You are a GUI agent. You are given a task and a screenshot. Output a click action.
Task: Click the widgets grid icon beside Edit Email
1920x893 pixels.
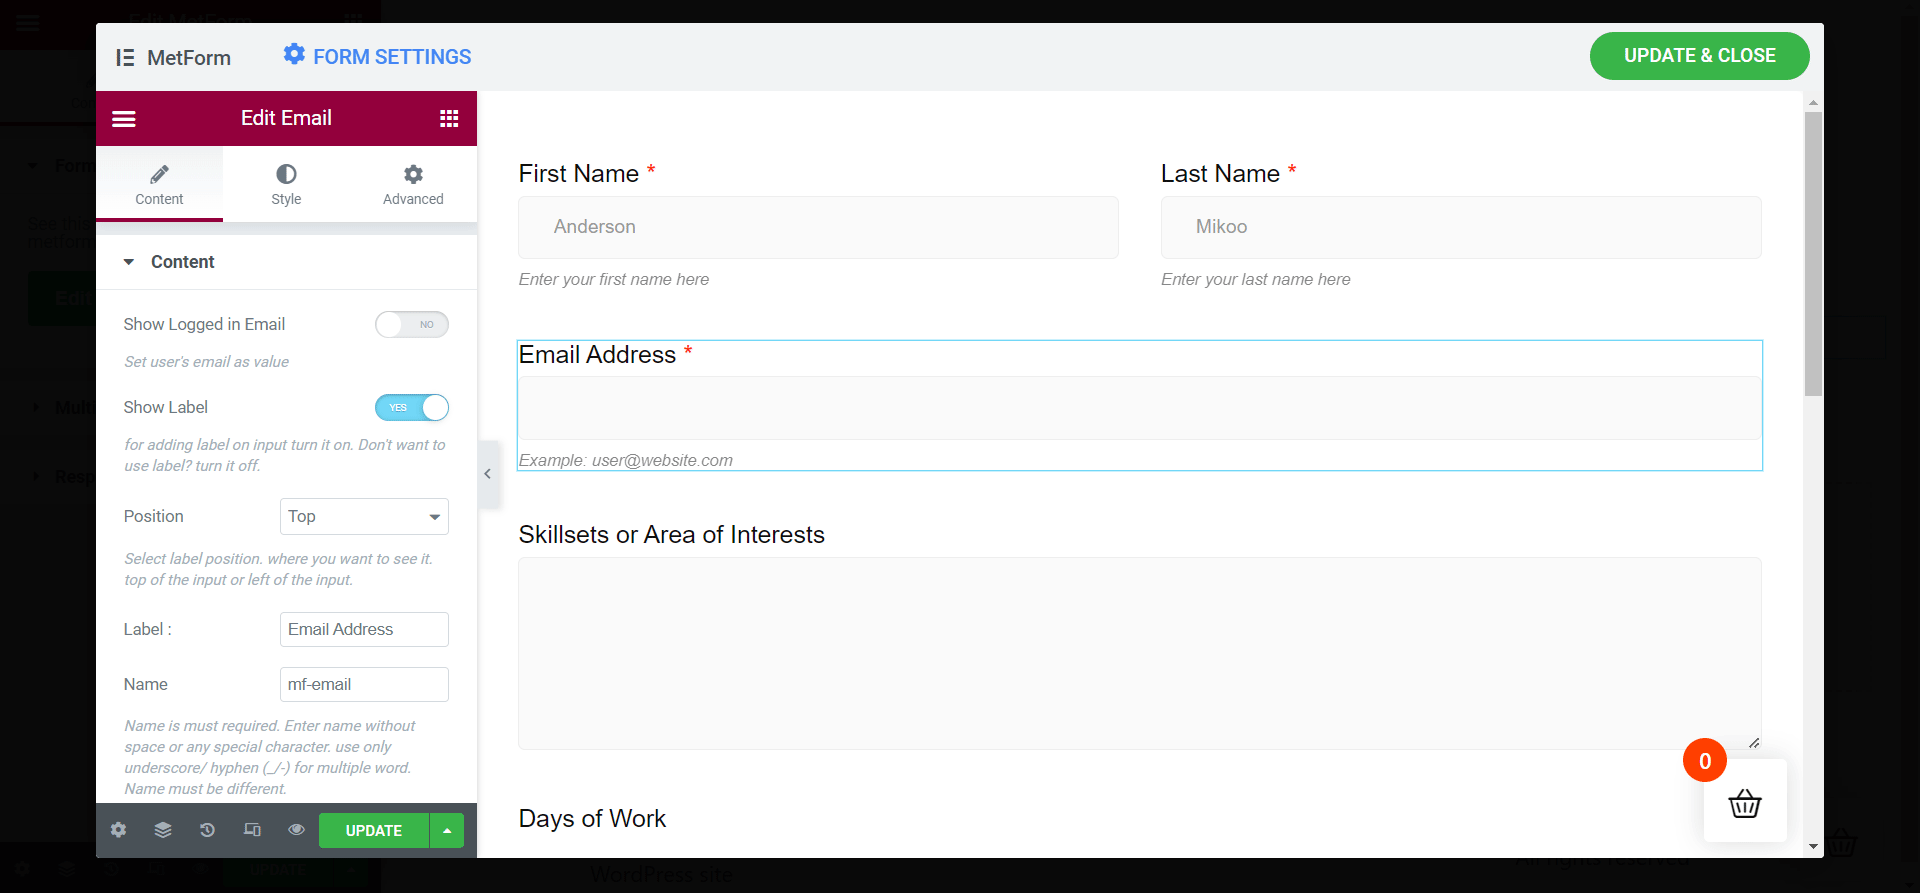pos(450,118)
